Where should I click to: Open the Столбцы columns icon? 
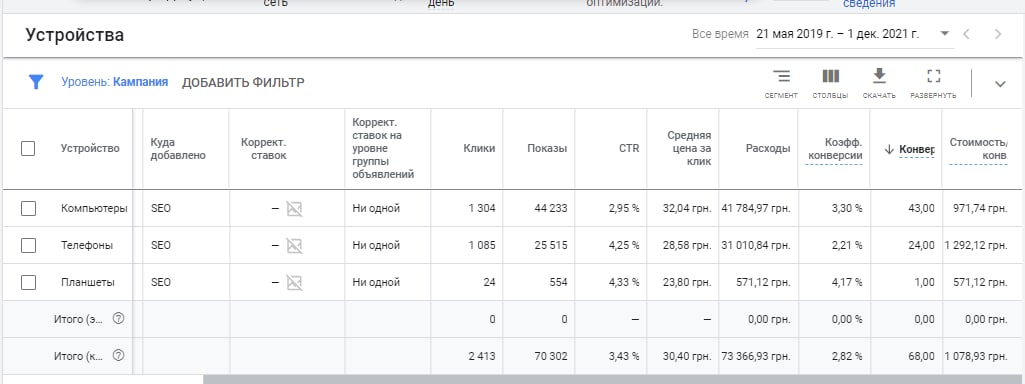tap(830, 77)
